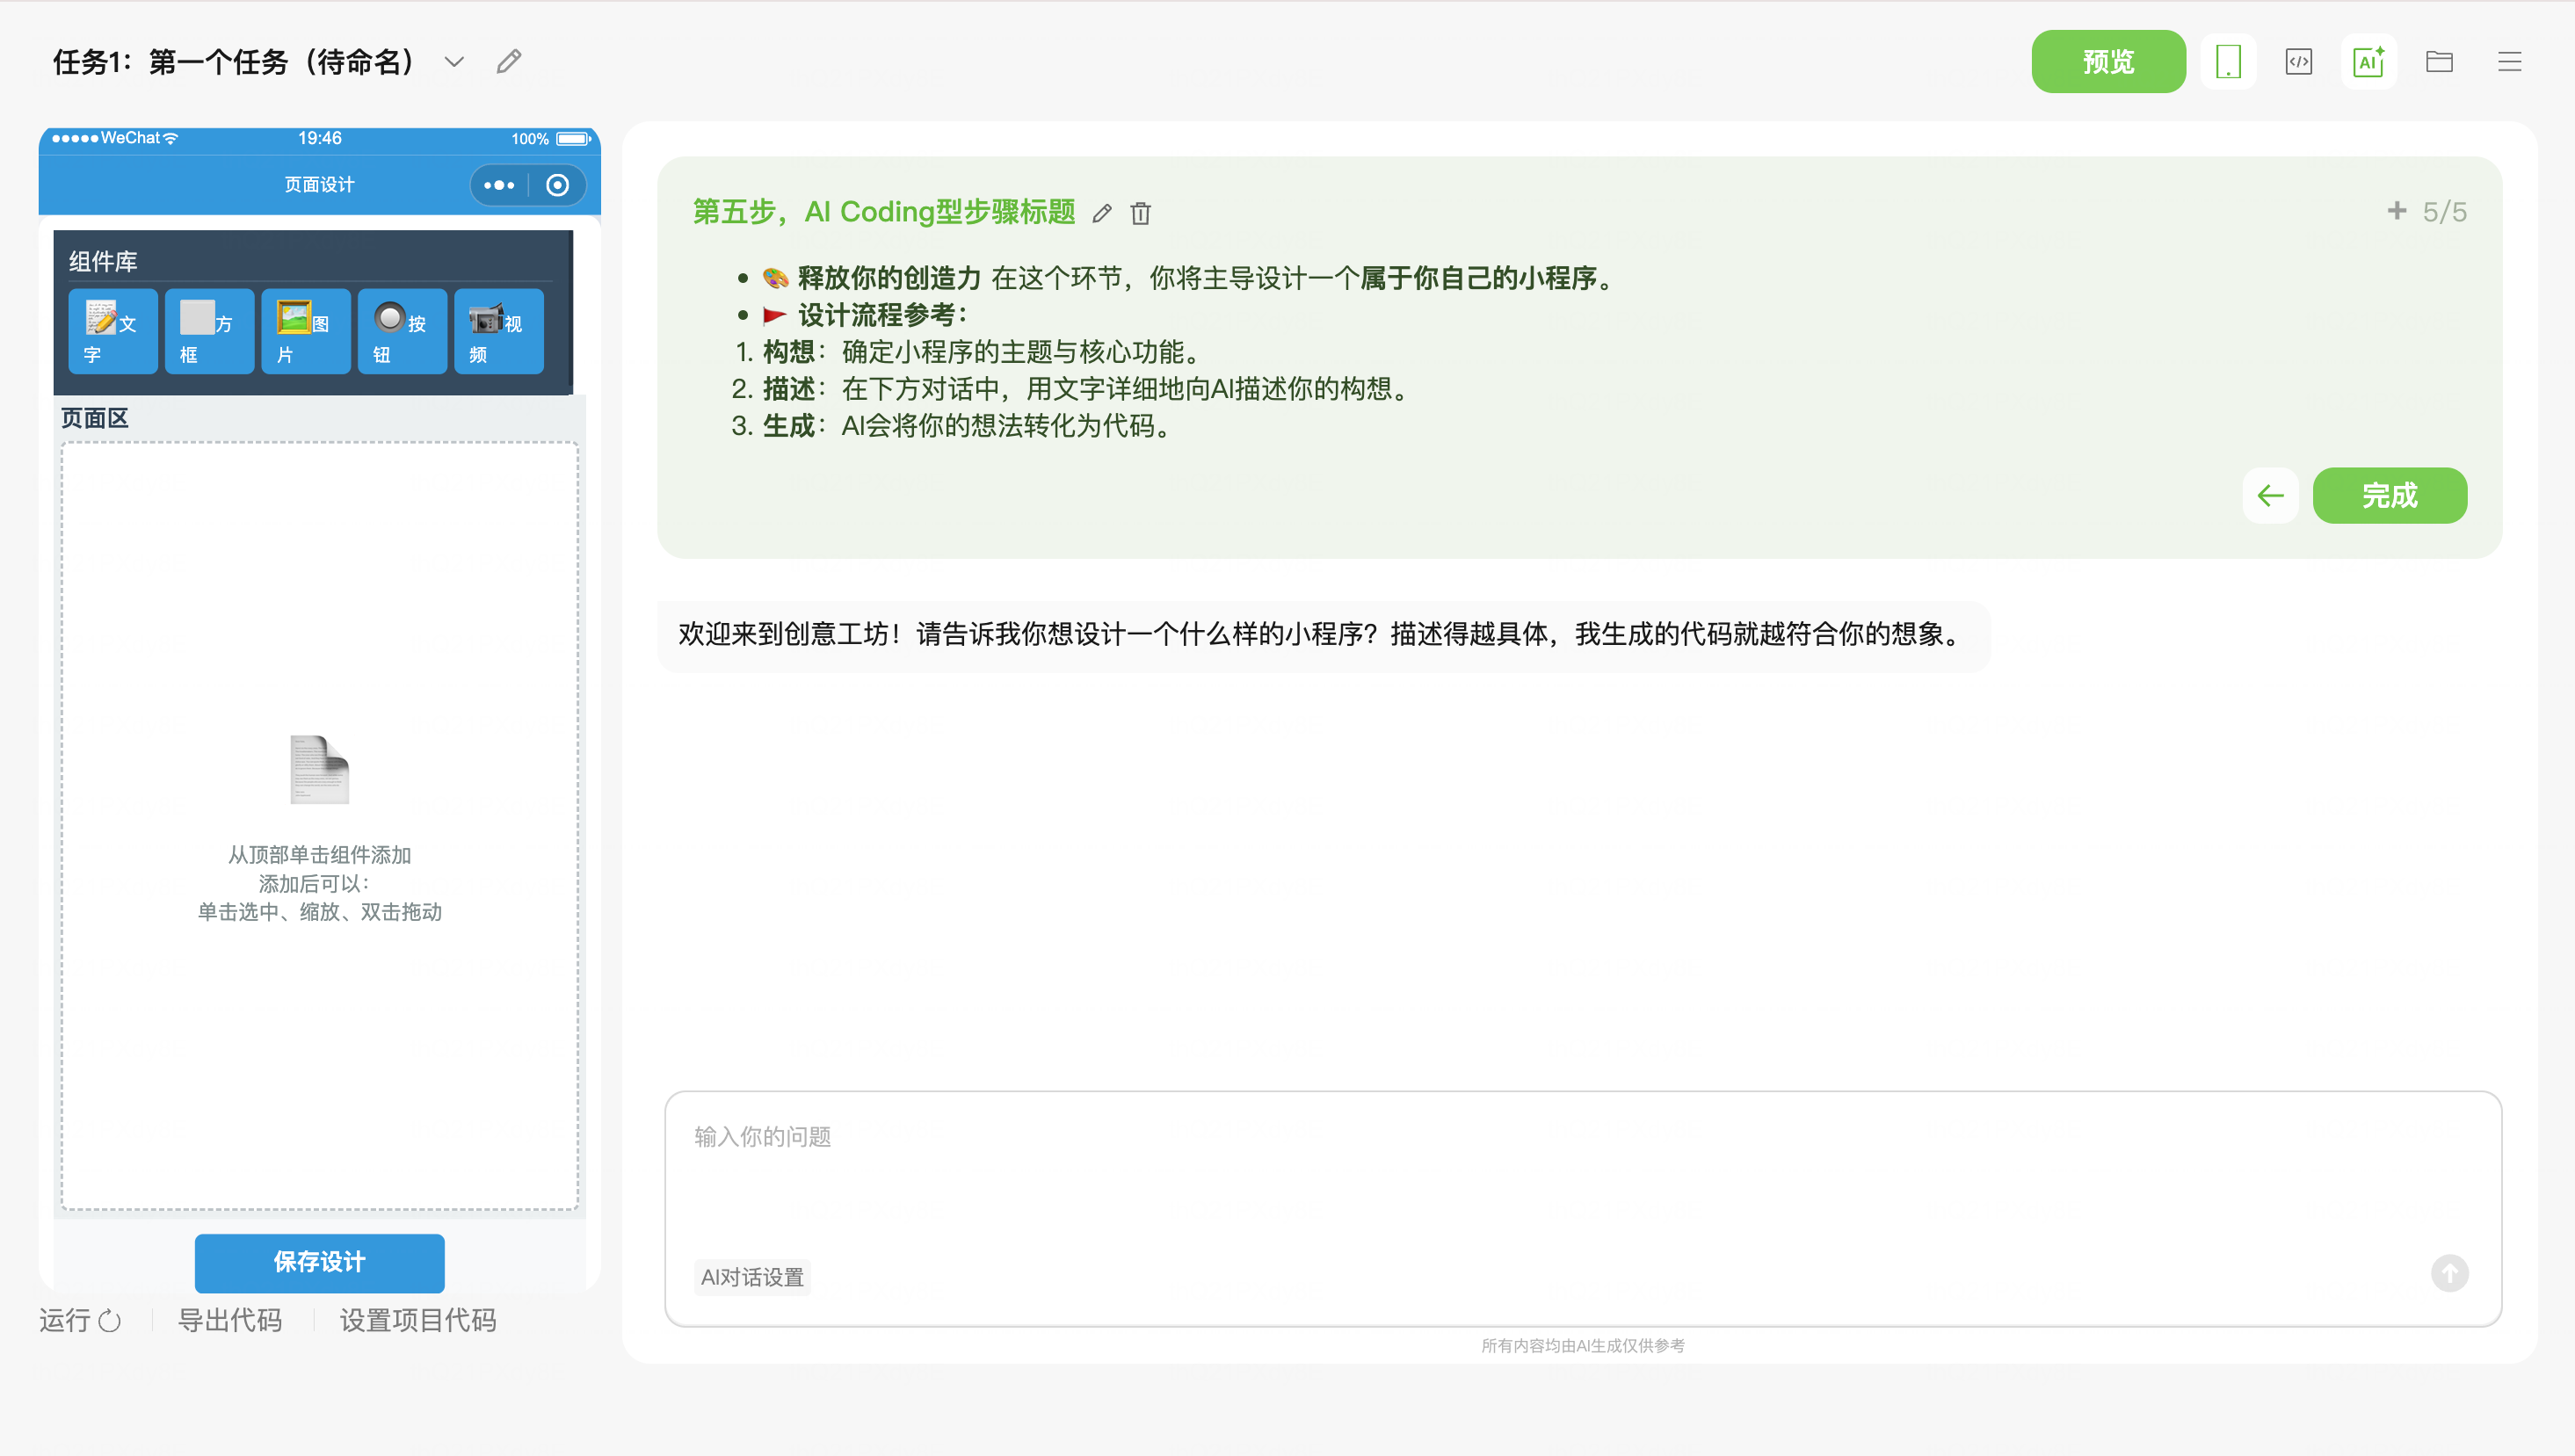This screenshot has height=1456, width=2575.
Task: Toggle the AI assistant panel icon
Action: click(x=2368, y=62)
